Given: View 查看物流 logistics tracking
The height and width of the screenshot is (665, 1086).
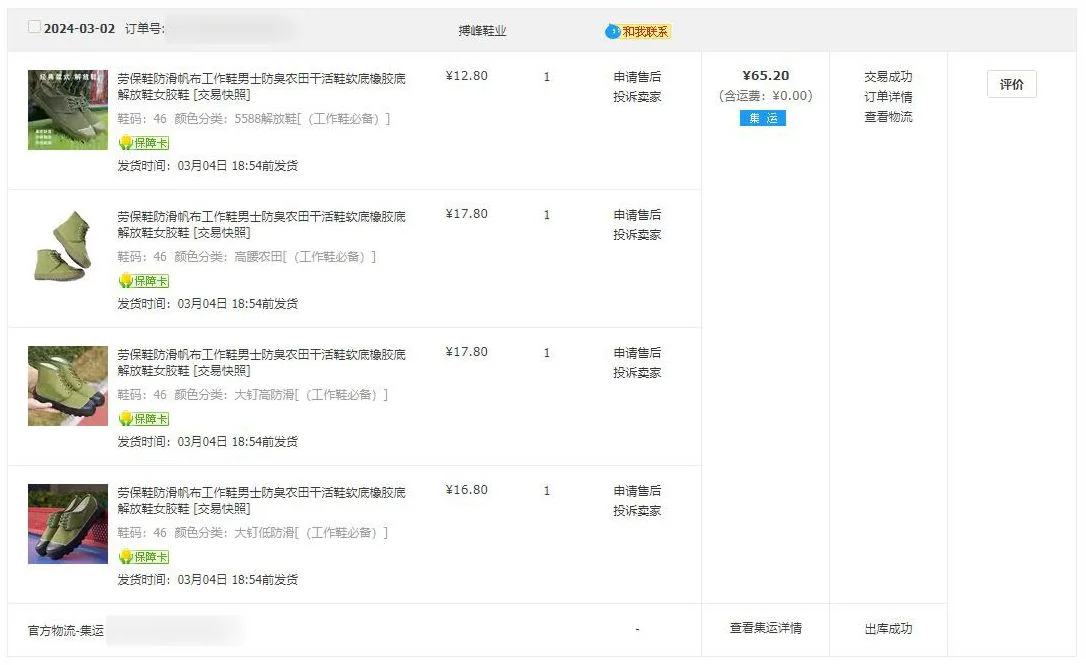Looking at the screenshot, I should (x=888, y=117).
